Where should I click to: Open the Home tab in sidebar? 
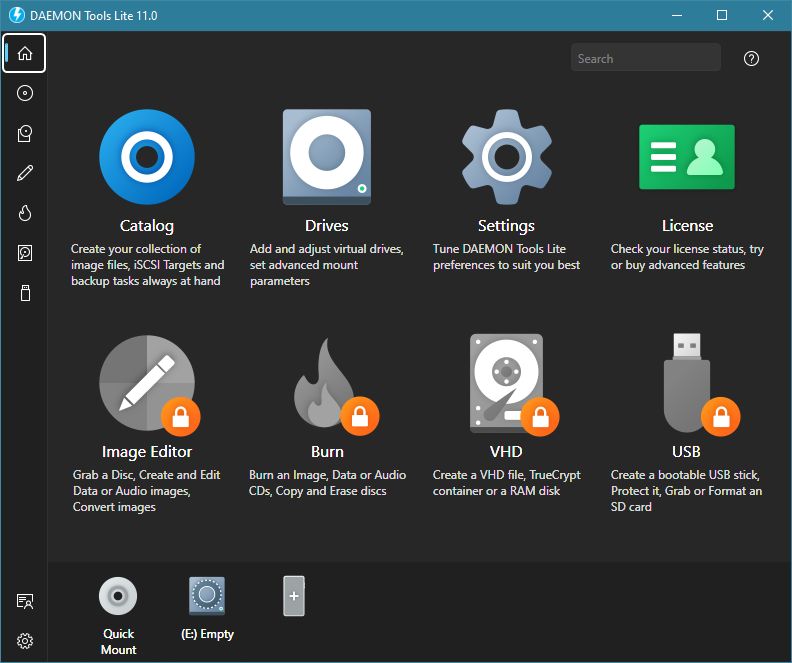[24, 53]
